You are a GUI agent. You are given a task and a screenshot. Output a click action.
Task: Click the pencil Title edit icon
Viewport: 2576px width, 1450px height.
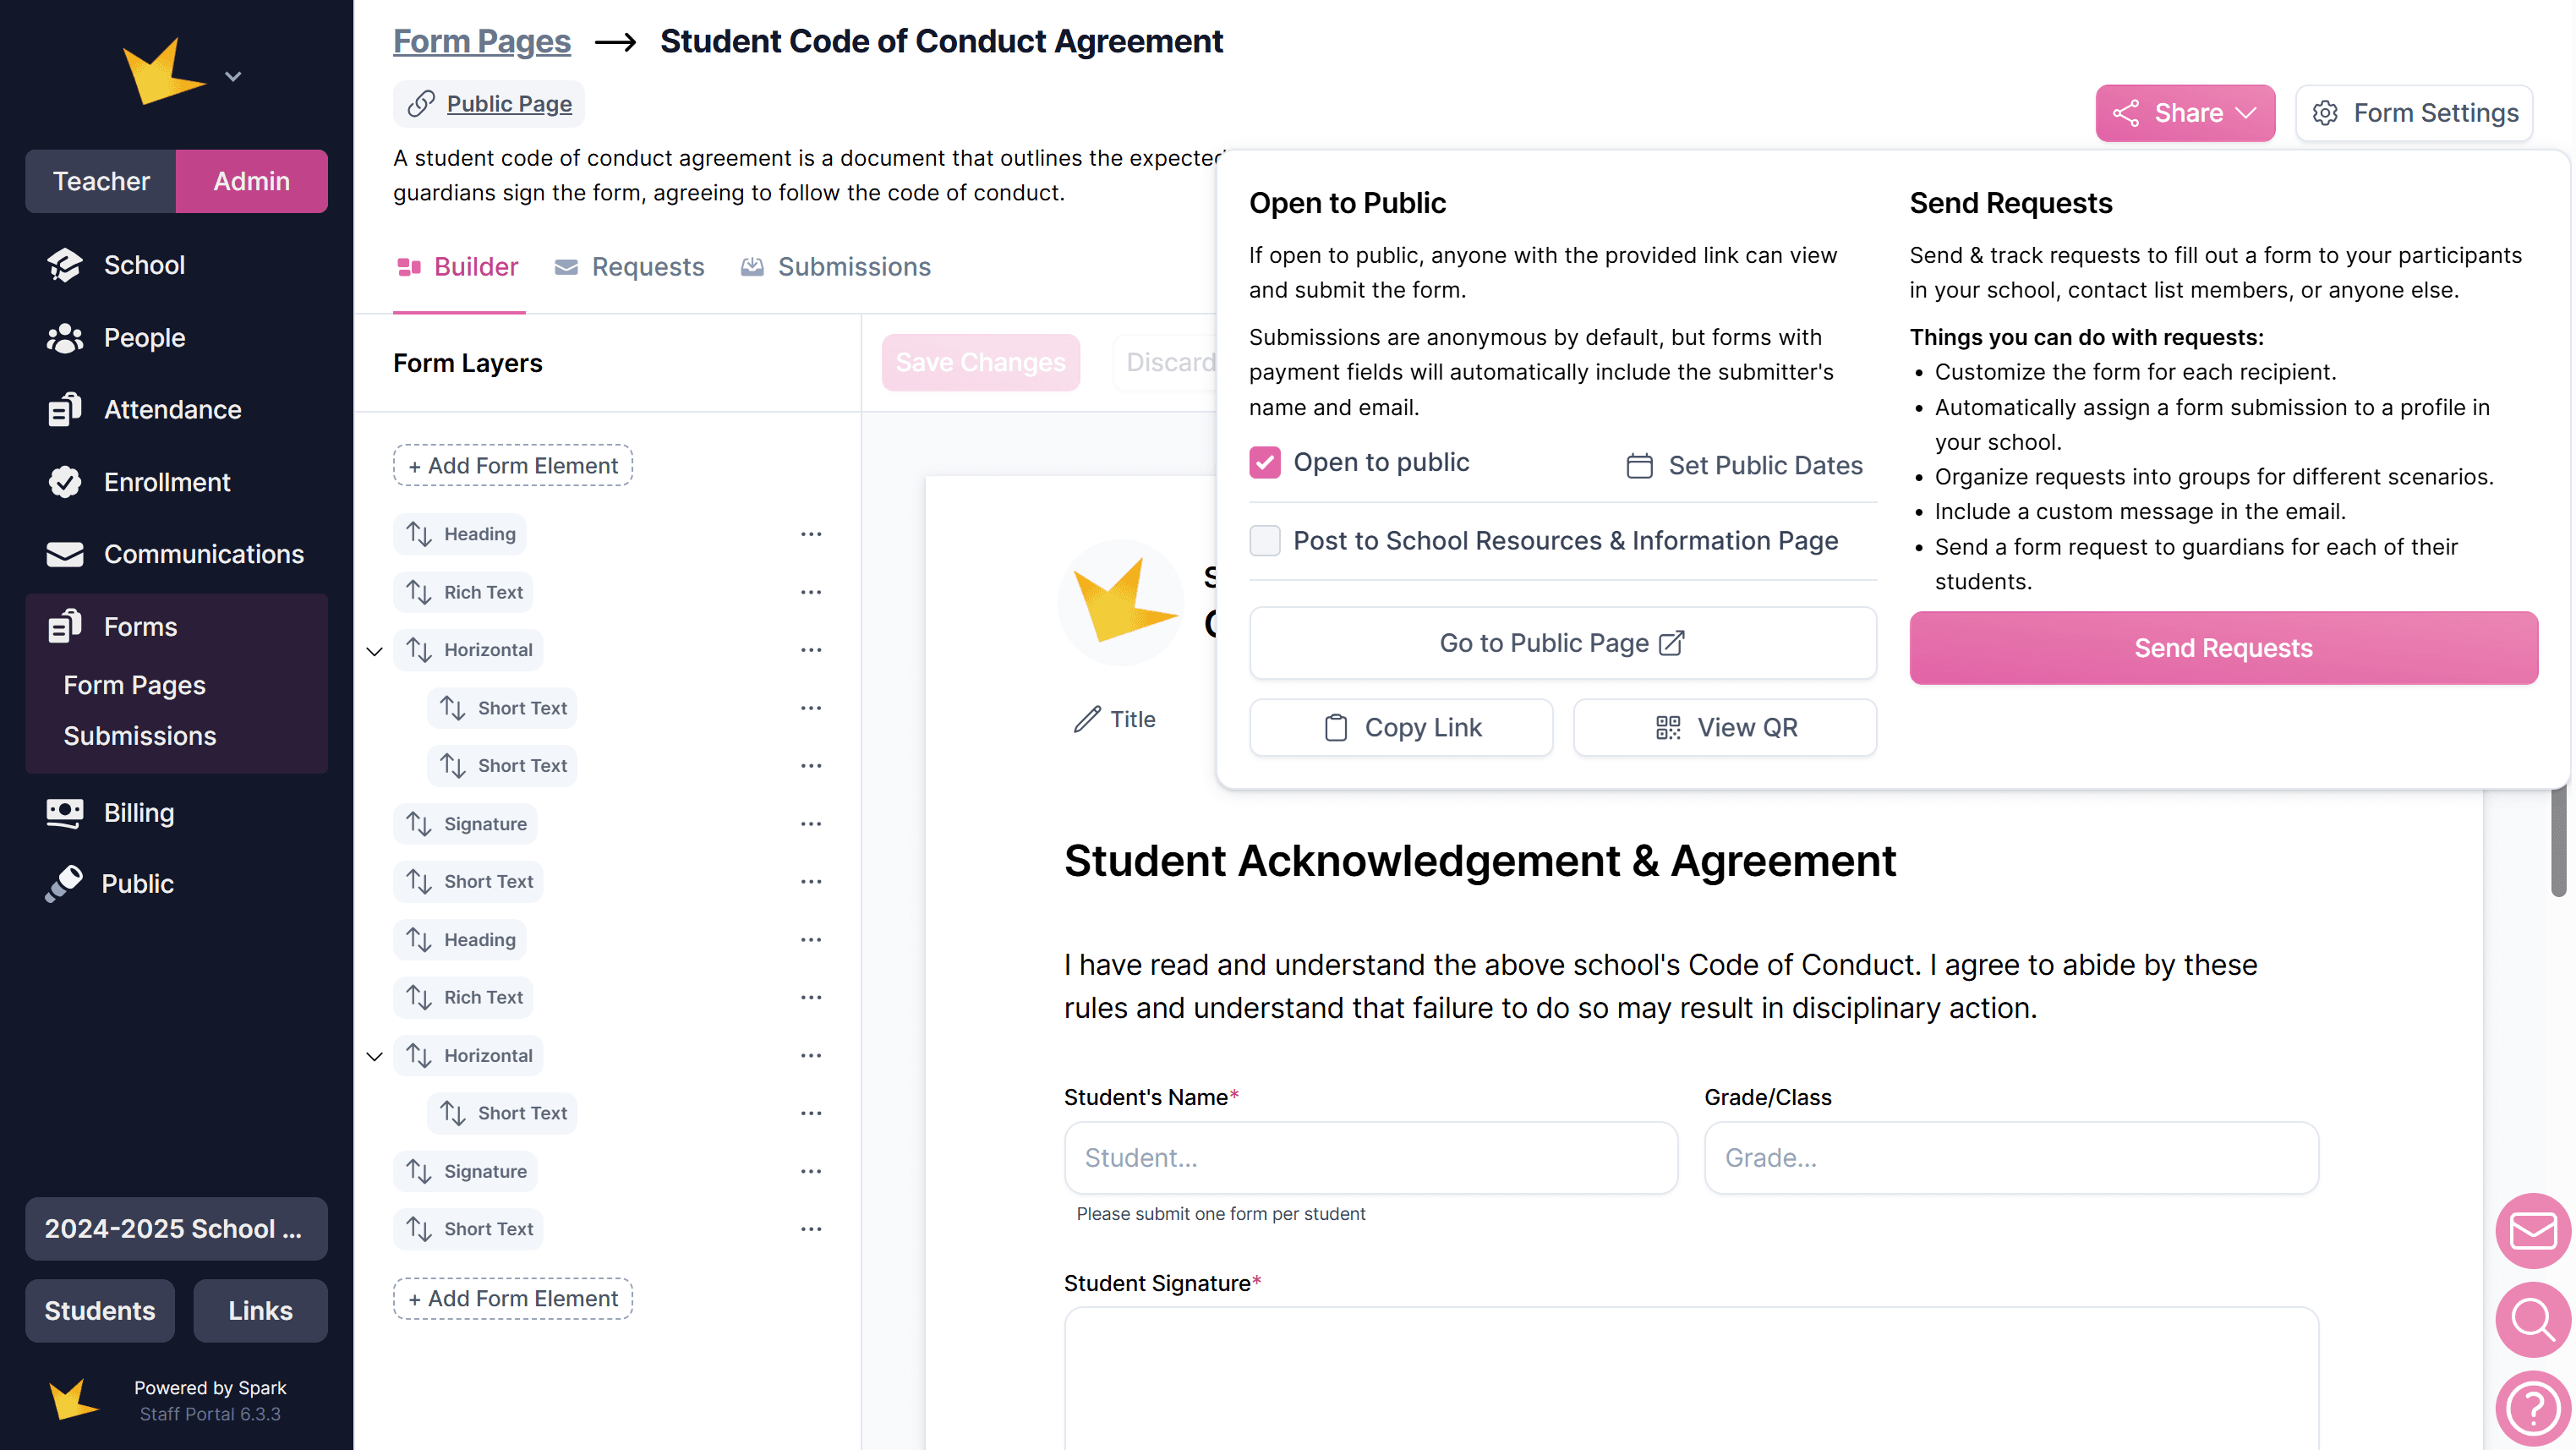1087,719
